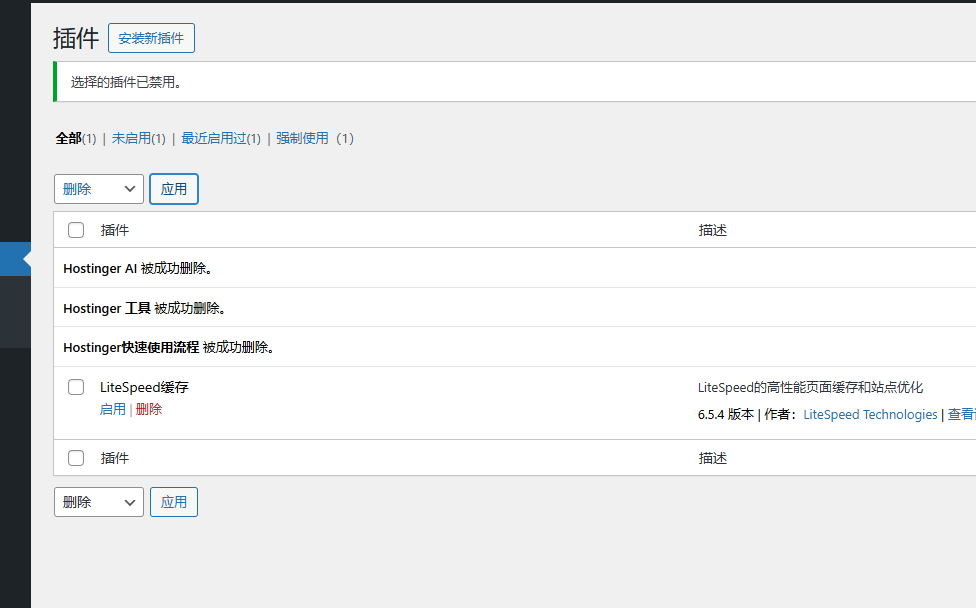Click the top 应用 button

click(173, 188)
